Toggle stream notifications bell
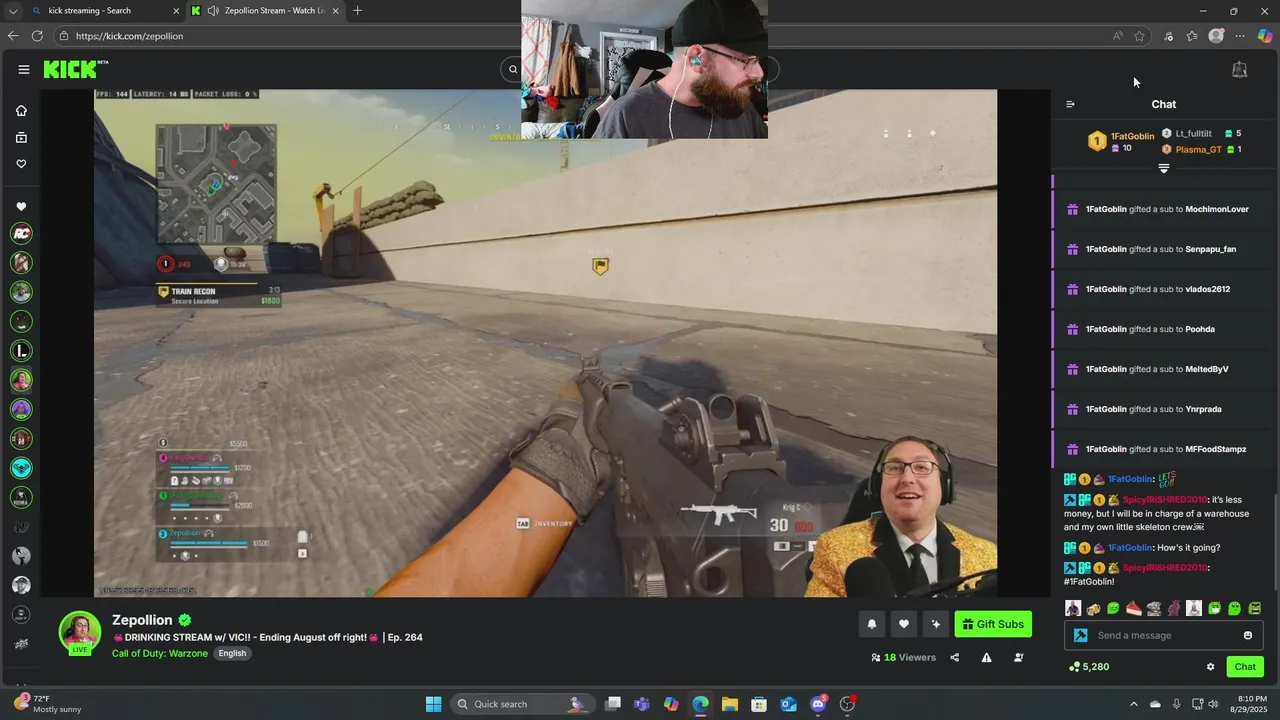1280x720 pixels. [x=871, y=624]
